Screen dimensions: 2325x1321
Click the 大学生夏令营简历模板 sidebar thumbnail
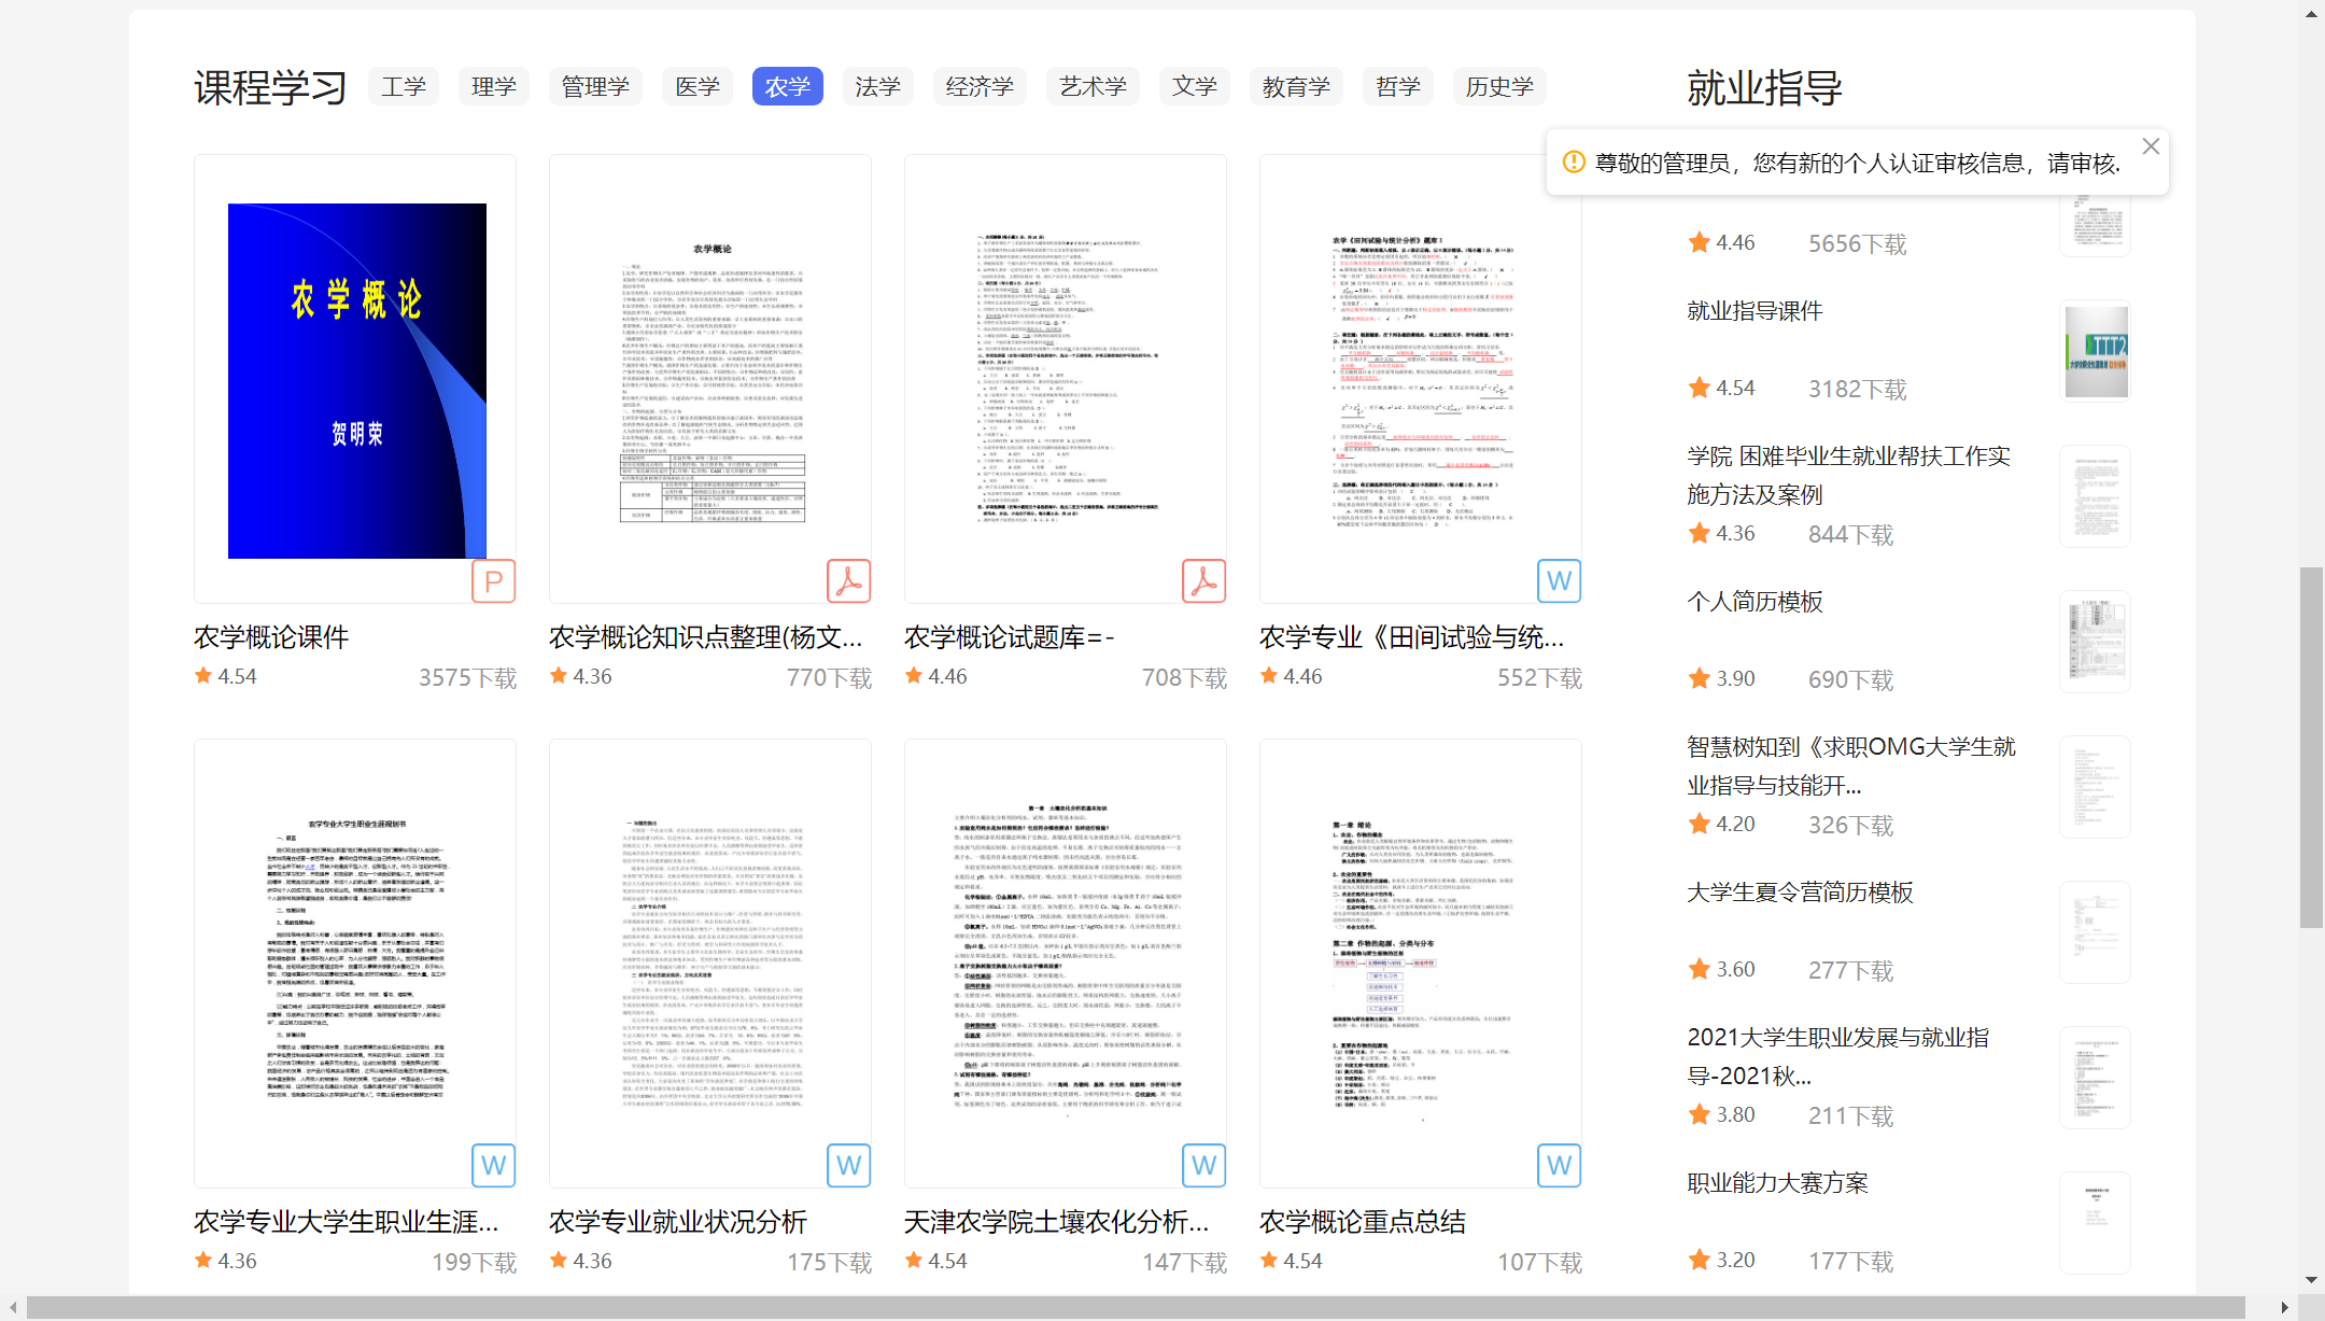click(2095, 932)
